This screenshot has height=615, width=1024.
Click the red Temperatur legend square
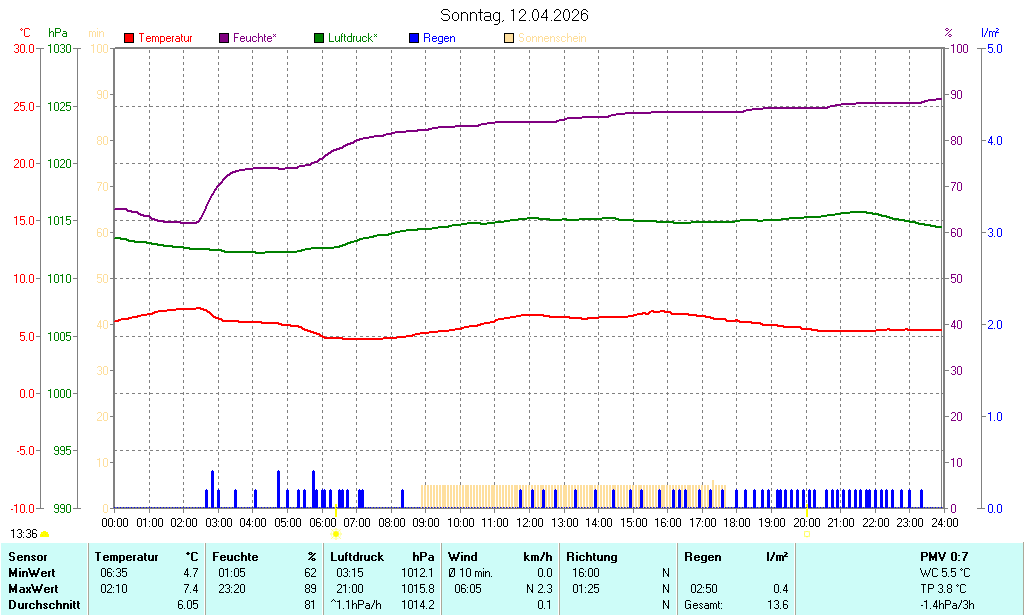coord(129,38)
